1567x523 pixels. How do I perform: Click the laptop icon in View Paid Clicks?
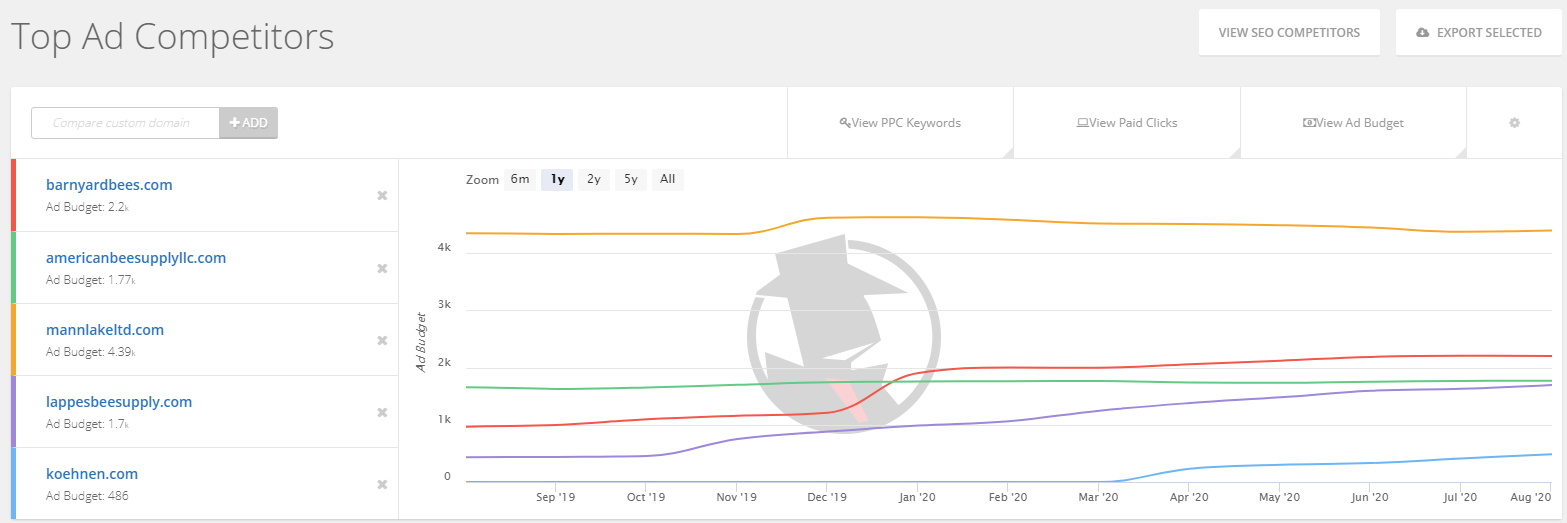point(1082,123)
